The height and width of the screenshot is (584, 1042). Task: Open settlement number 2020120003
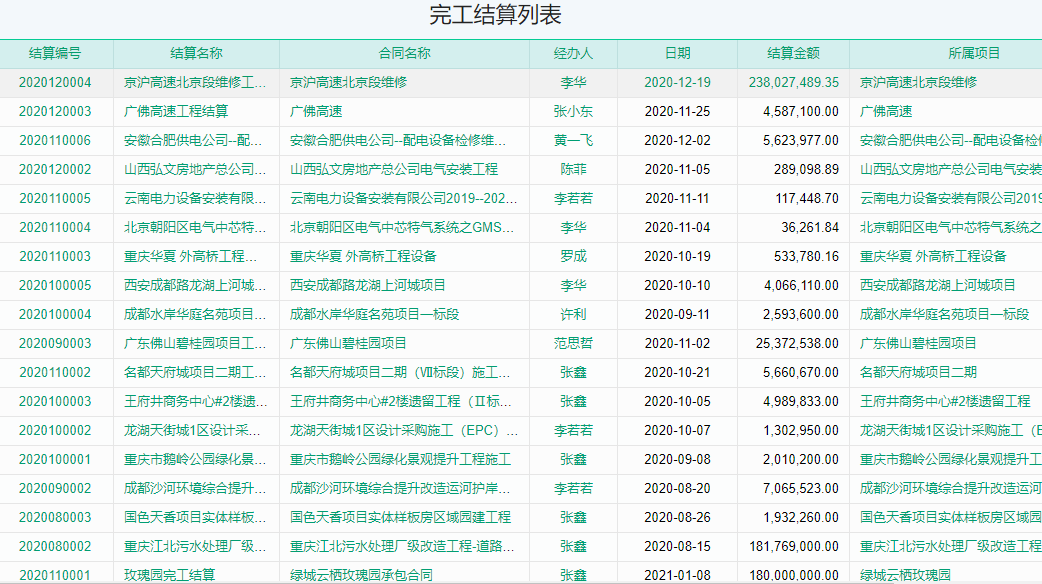55,112
